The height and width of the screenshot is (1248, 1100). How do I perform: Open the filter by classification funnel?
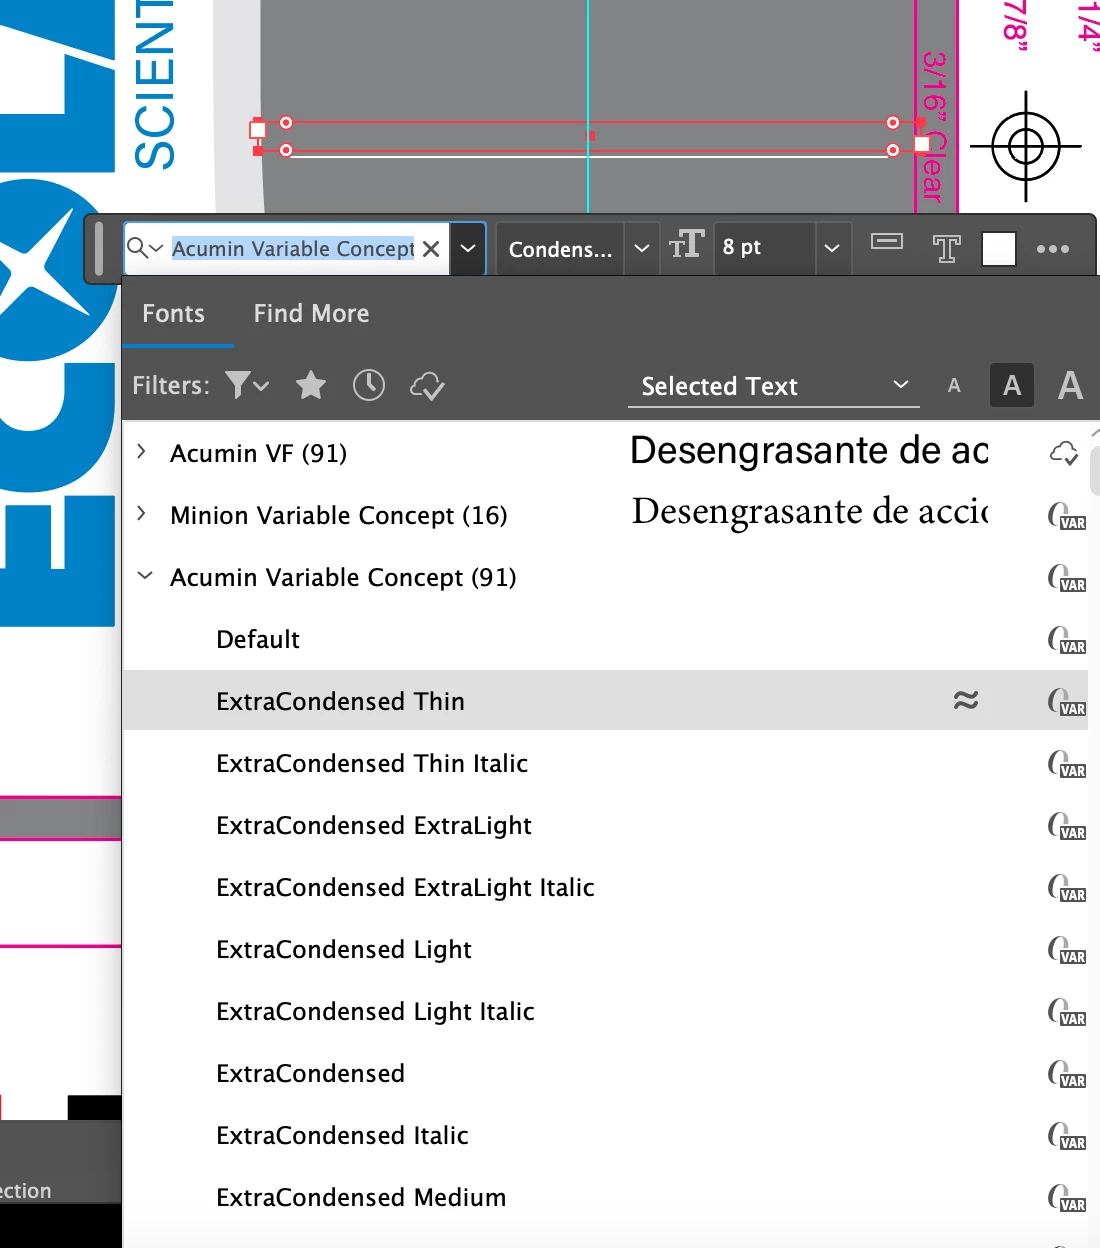coord(247,385)
